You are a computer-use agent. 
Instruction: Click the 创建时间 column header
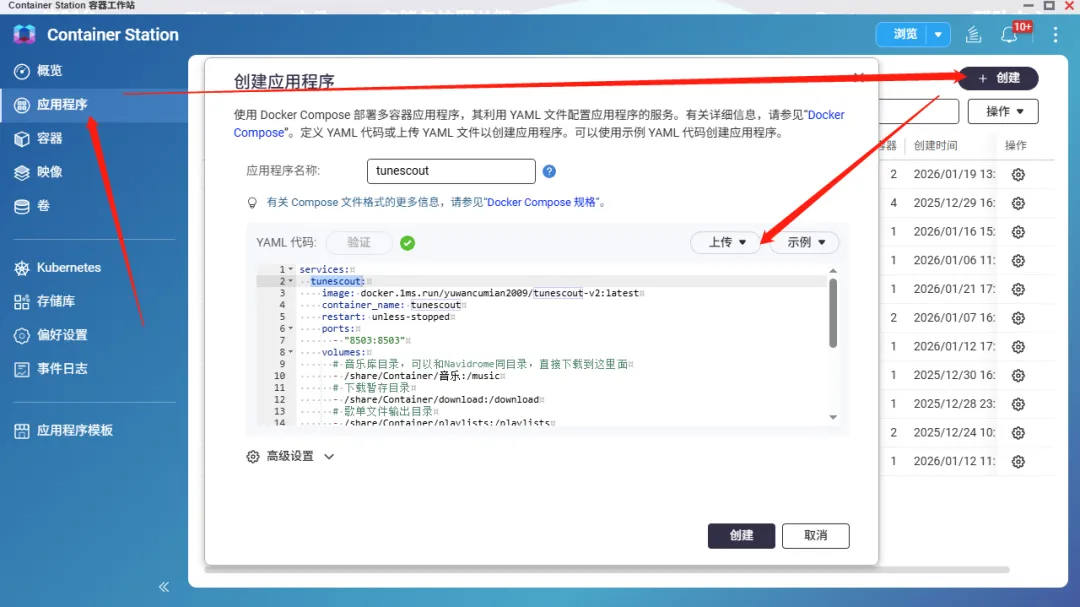(935, 145)
